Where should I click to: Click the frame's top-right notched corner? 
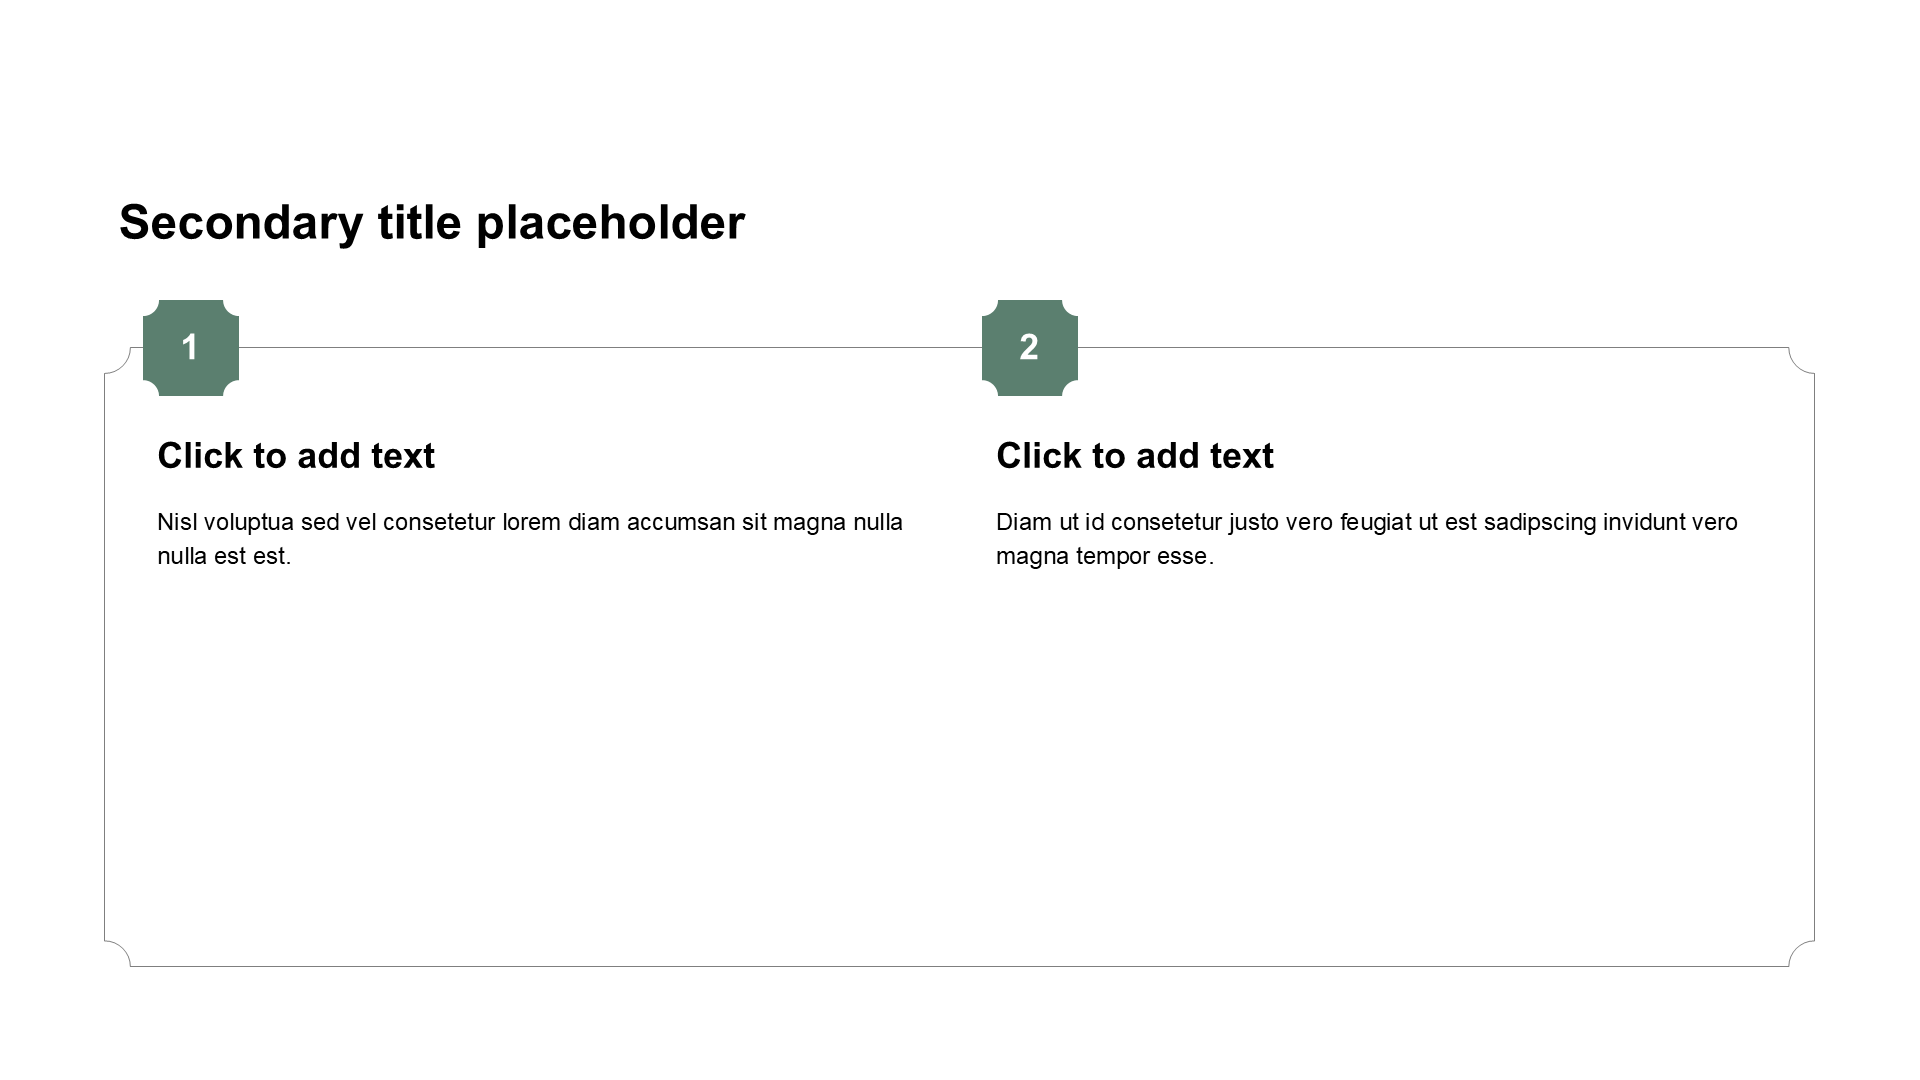coord(1801,361)
